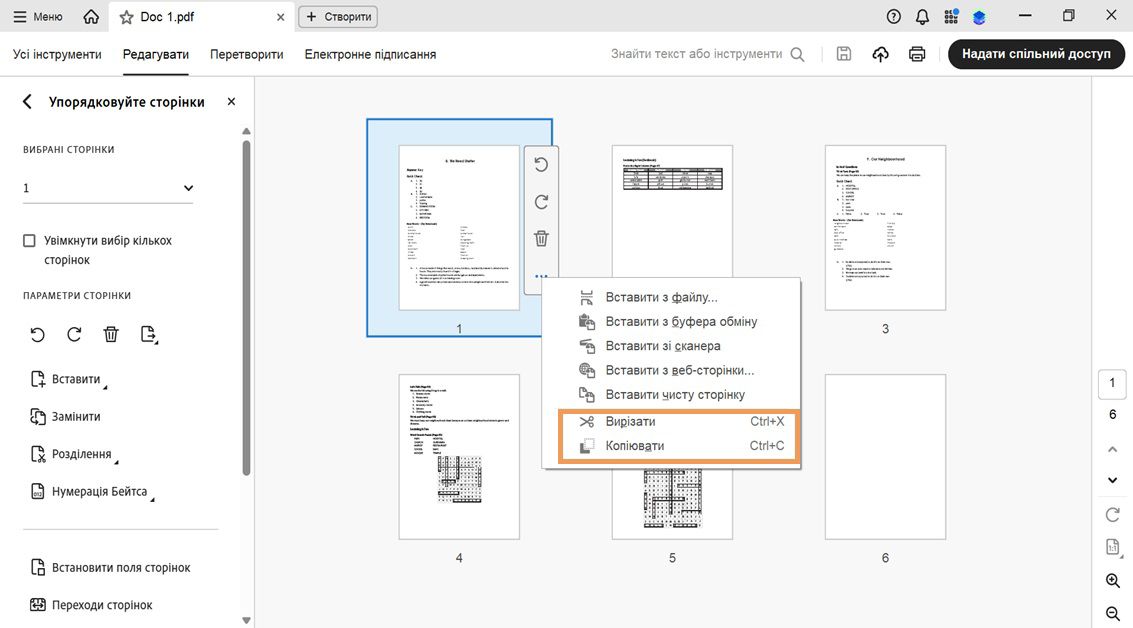Go back with the left arrow in panel
Viewport: 1133px width, 628px height.
click(27, 102)
